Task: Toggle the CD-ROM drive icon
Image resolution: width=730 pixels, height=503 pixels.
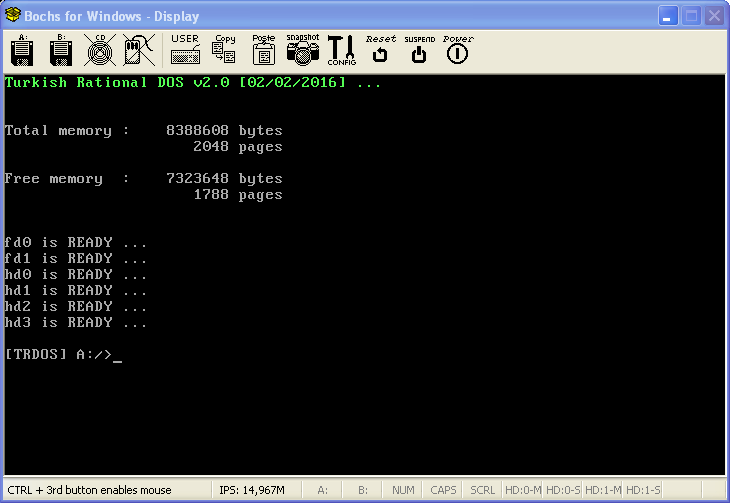Action: (x=98, y=51)
